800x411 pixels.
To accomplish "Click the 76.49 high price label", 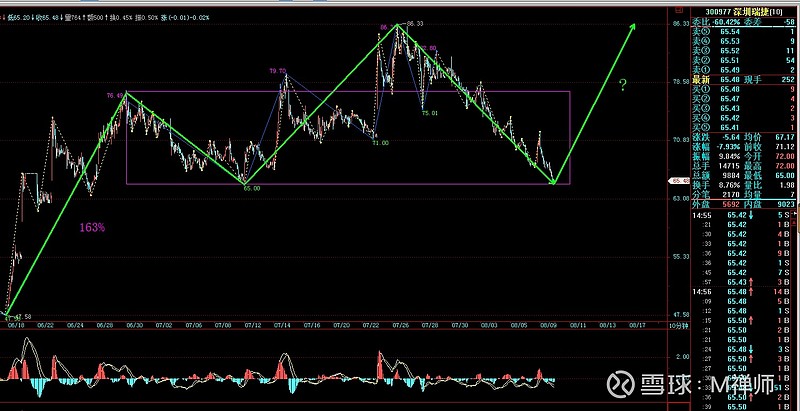I will (115, 95).
